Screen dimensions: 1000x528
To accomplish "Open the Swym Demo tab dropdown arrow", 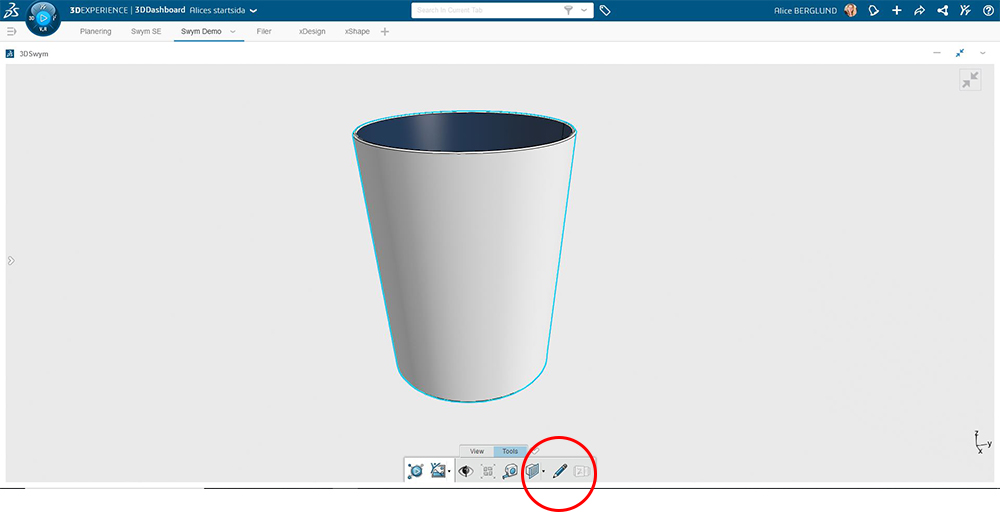I will [x=233, y=32].
